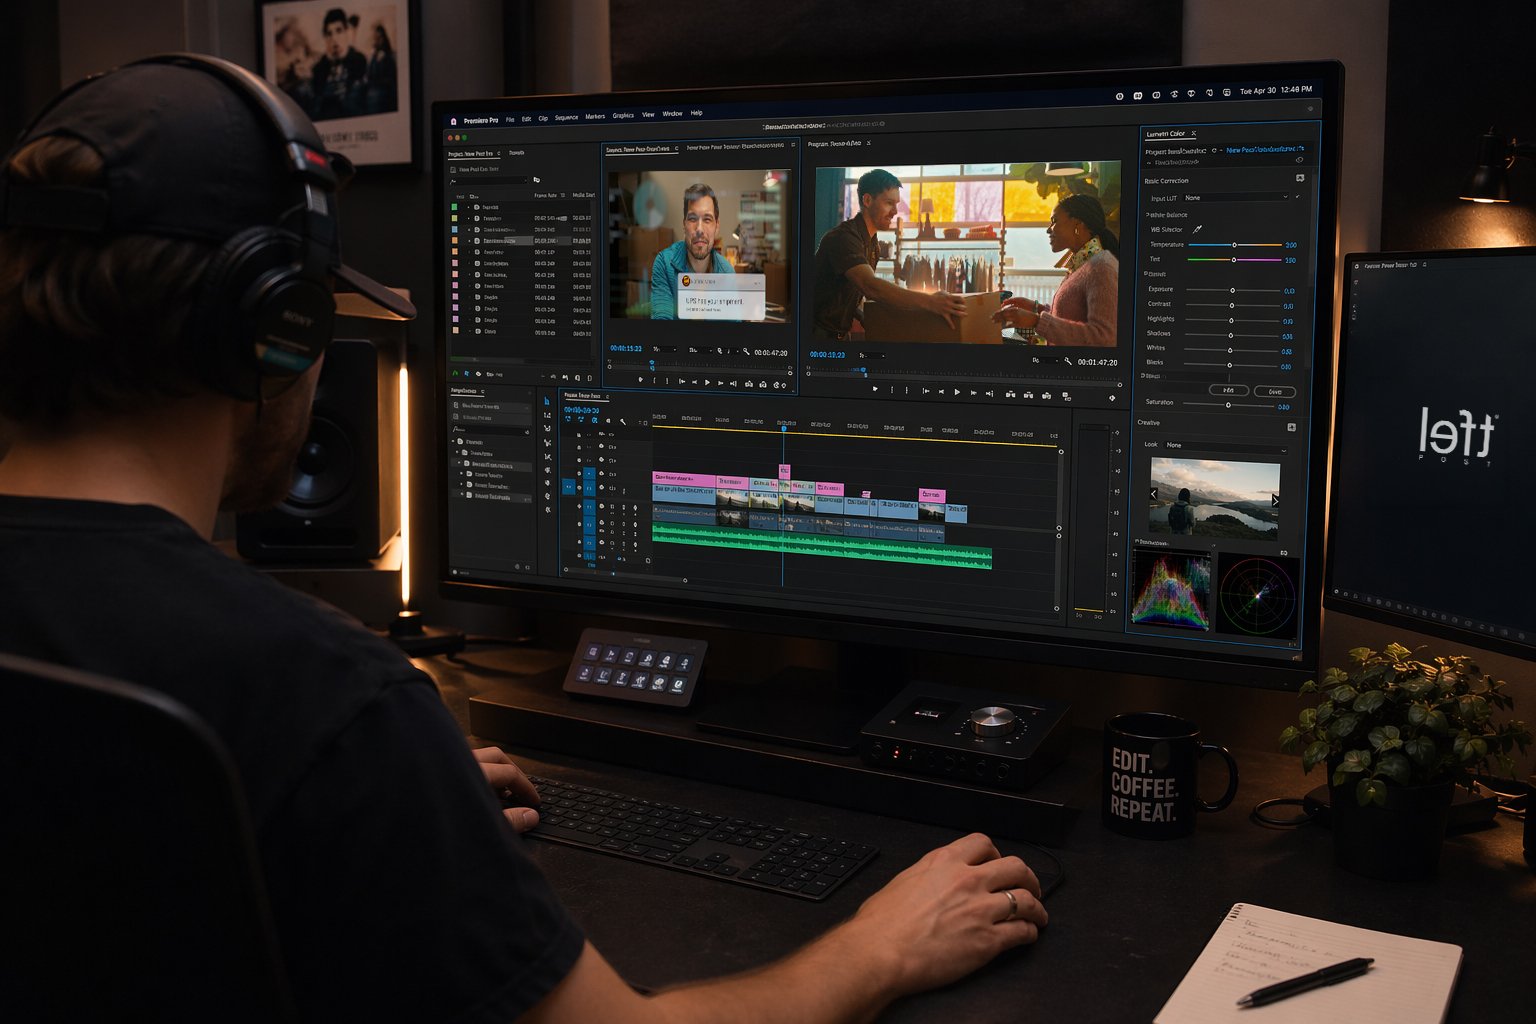The image size is (1536, 1024).
Task: Select the Slip tool
Action: (x=548, y=457)
